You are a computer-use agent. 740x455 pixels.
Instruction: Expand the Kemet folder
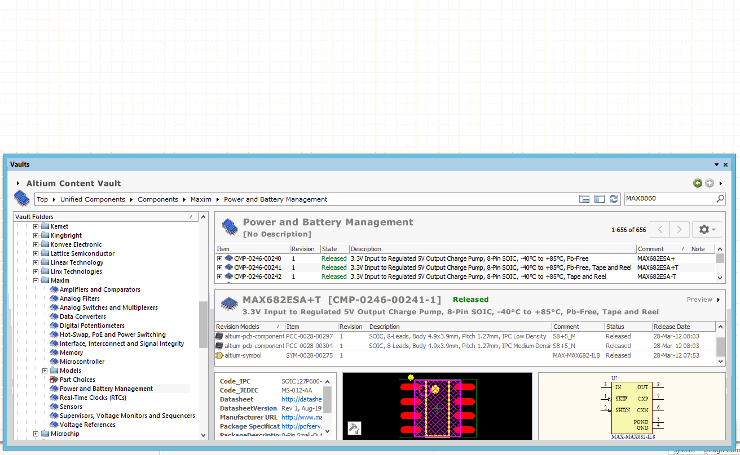tap(35, 227)
